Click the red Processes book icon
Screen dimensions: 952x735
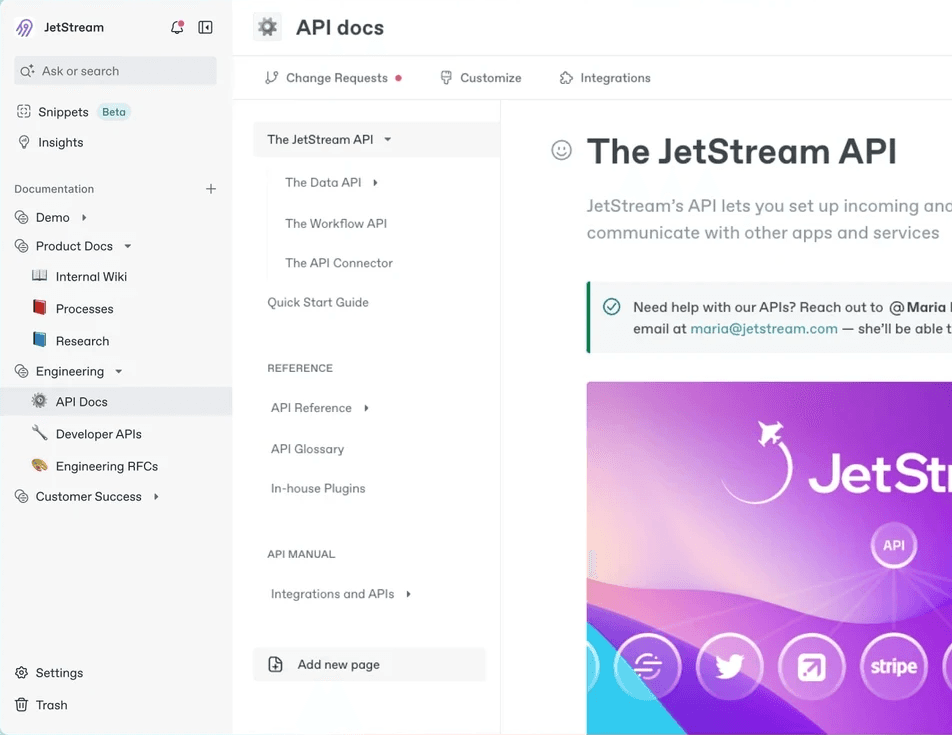pyautogui.click(x=39, y=307)
